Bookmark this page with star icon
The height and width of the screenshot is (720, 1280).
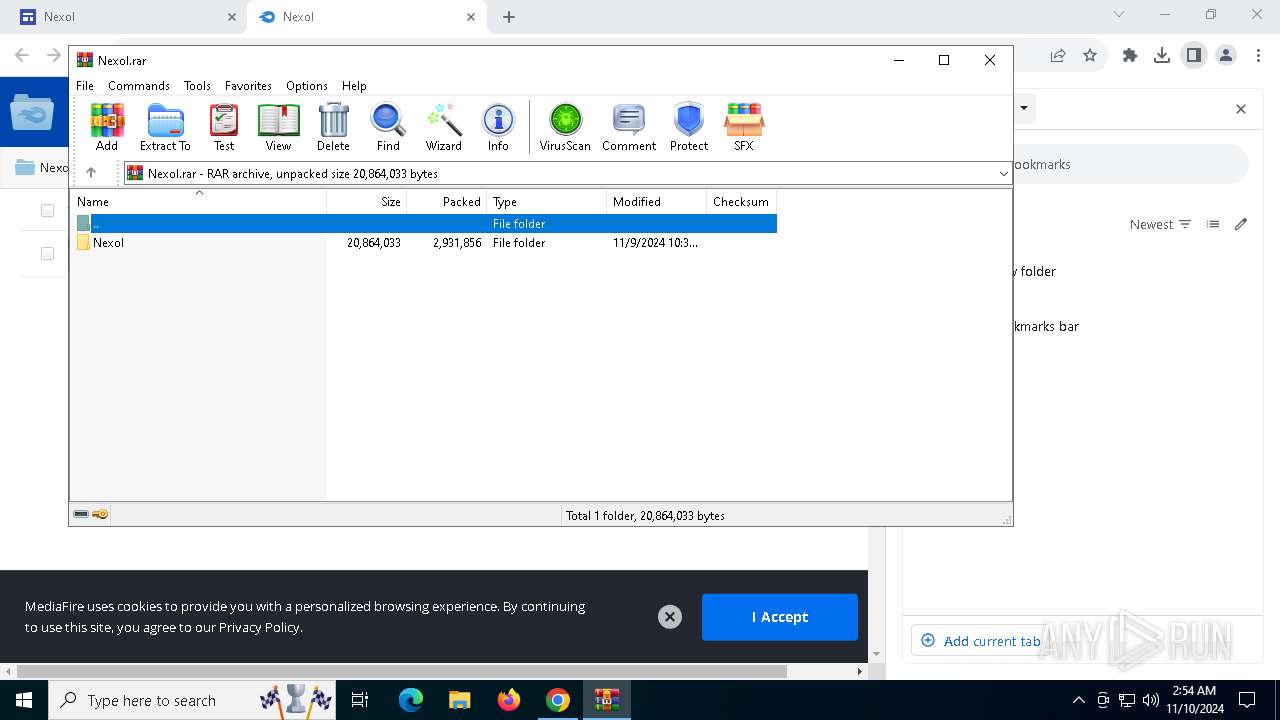click(1090, 56)
